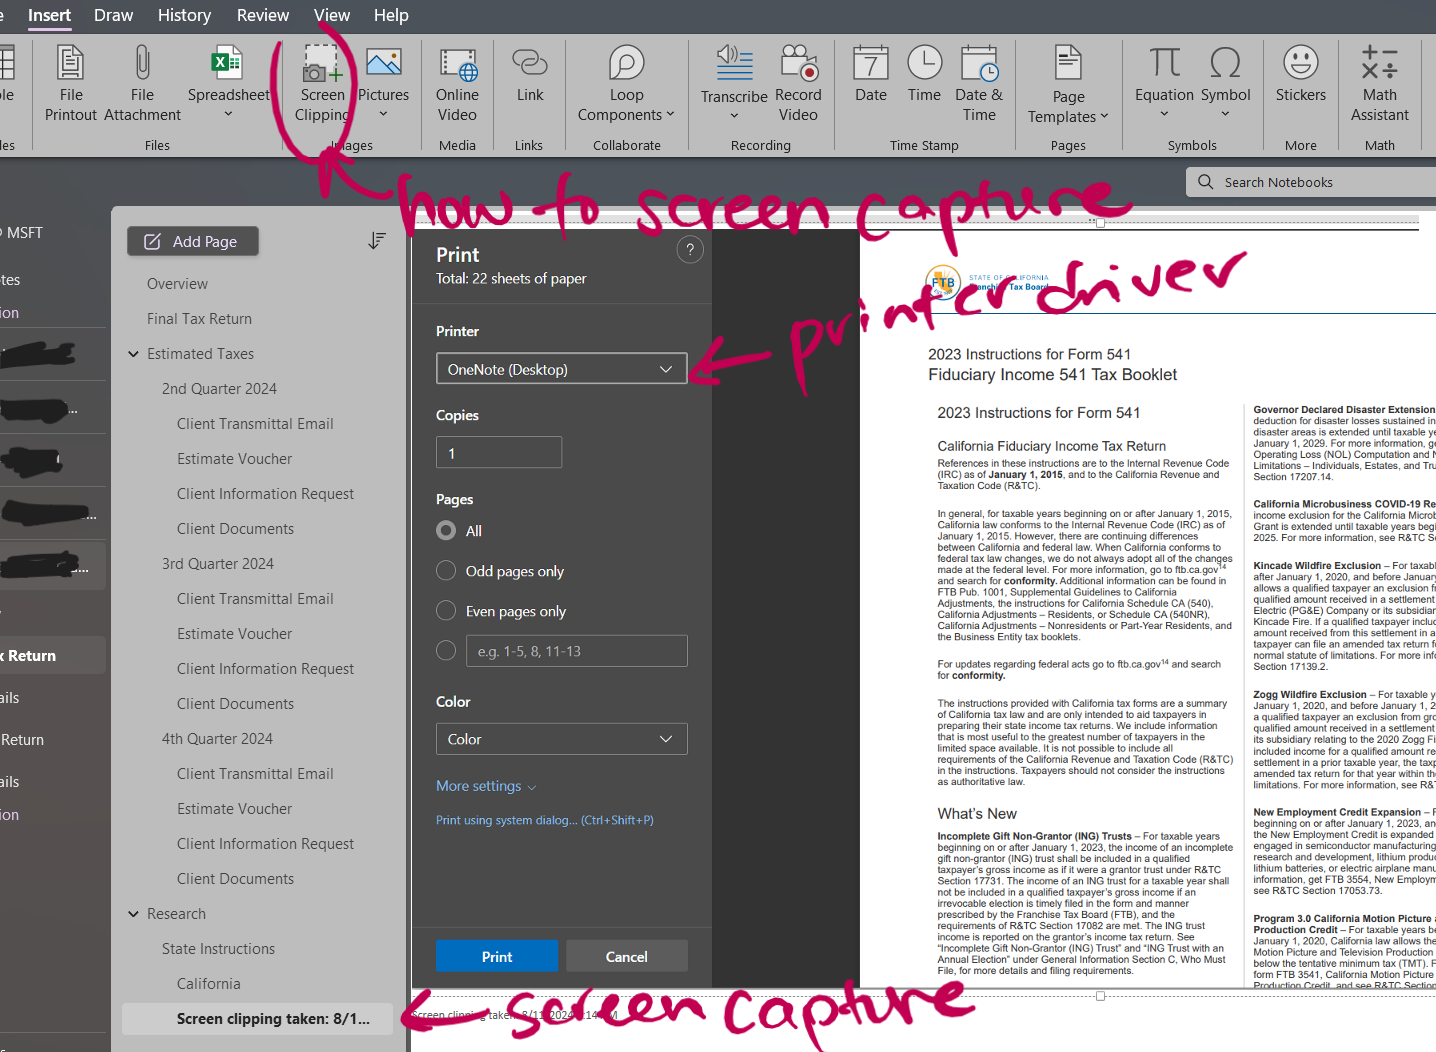
Task: Select the All pages radio button
Action: (445, 530)
